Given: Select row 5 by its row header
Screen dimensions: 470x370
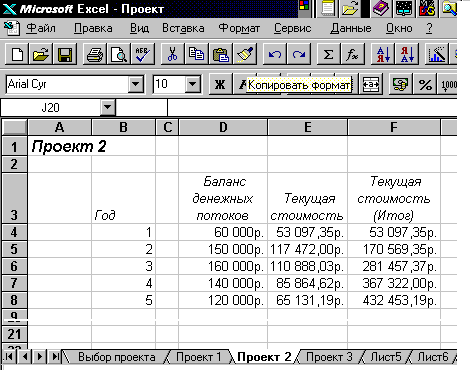Looking at the screenshot, I should pyautogui.click(x=14, y=249).
